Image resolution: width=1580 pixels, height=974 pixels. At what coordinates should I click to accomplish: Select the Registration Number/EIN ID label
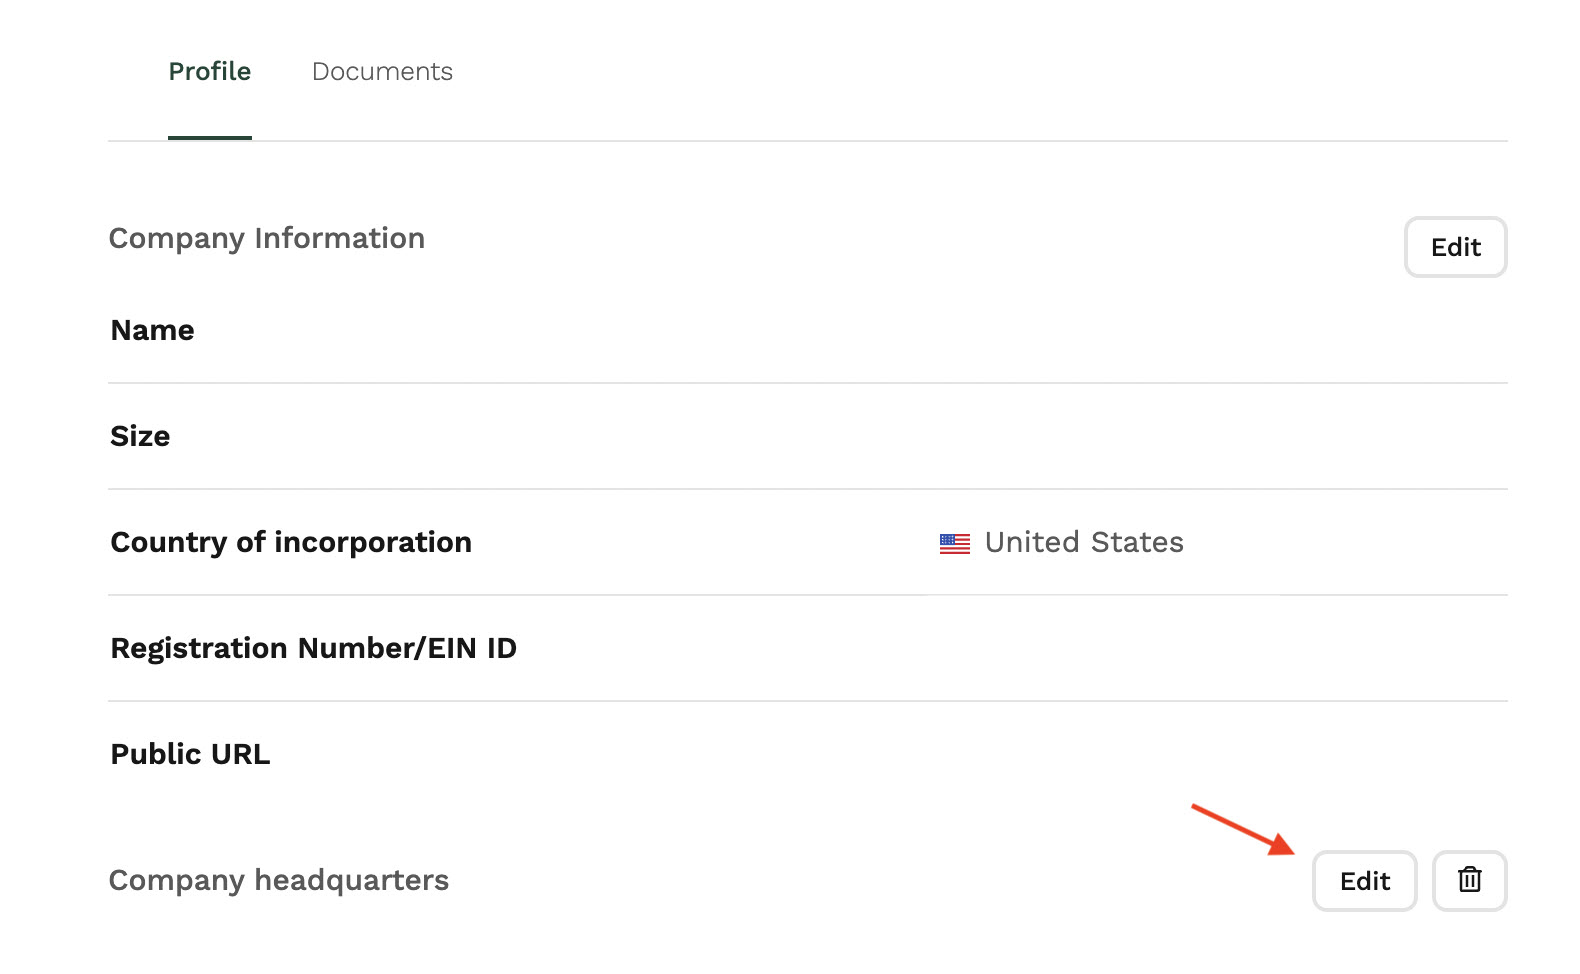click(x=314, y=648)
